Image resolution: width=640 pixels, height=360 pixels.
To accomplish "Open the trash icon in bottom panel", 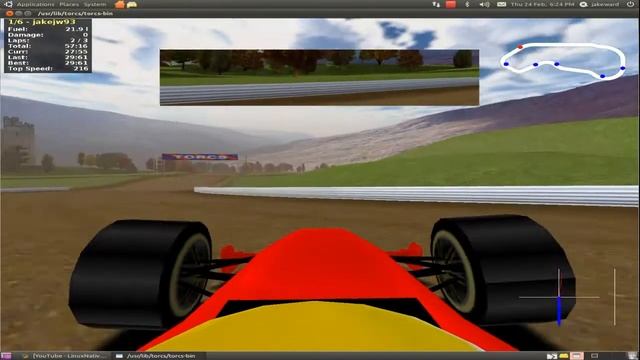I will [633, 356].
